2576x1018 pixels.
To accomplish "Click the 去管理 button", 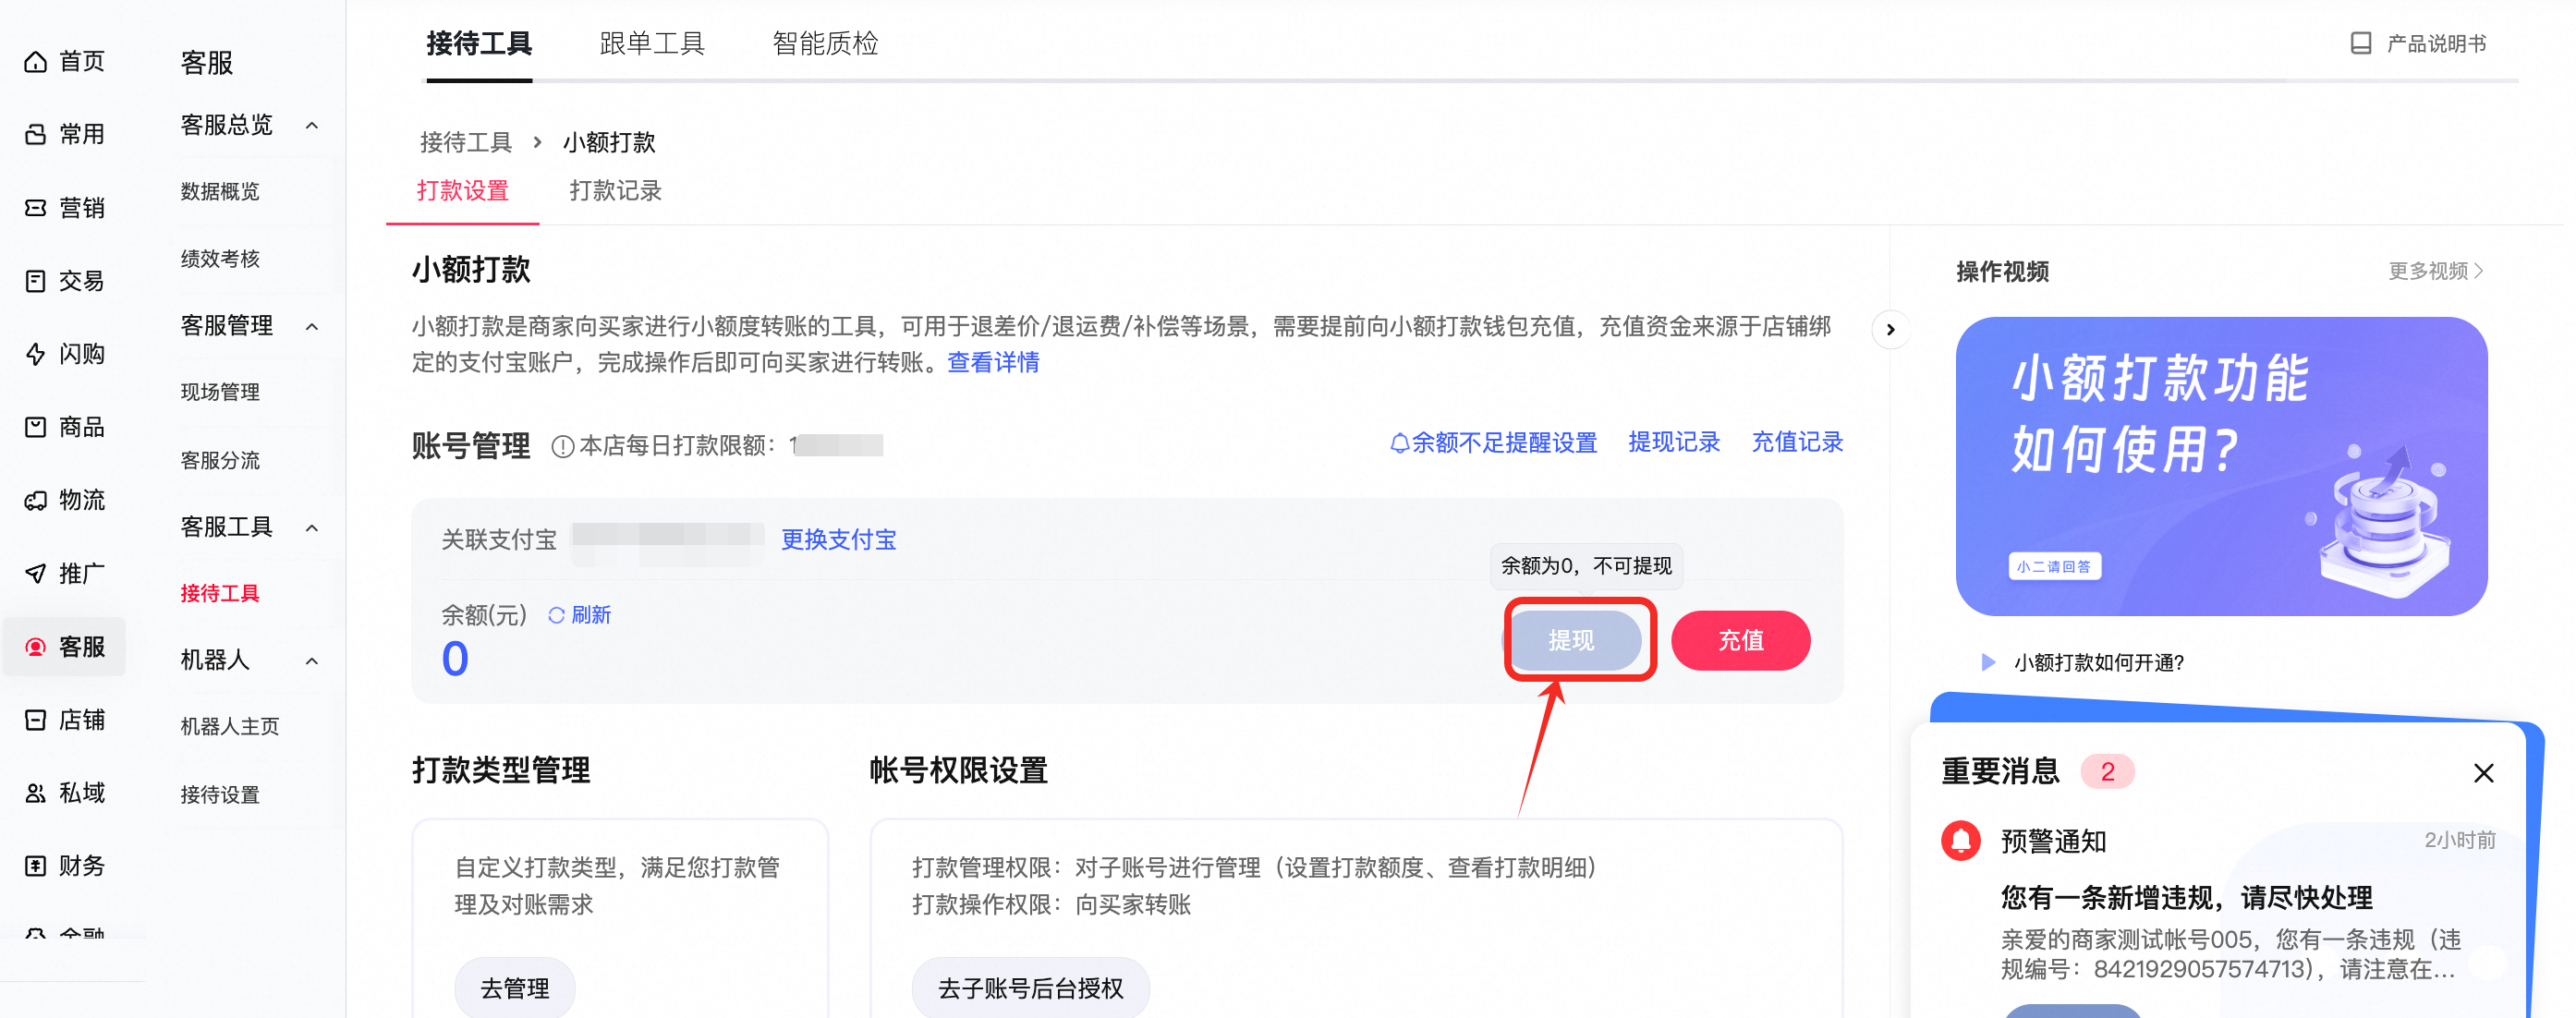I will click(x=515, y=988).
